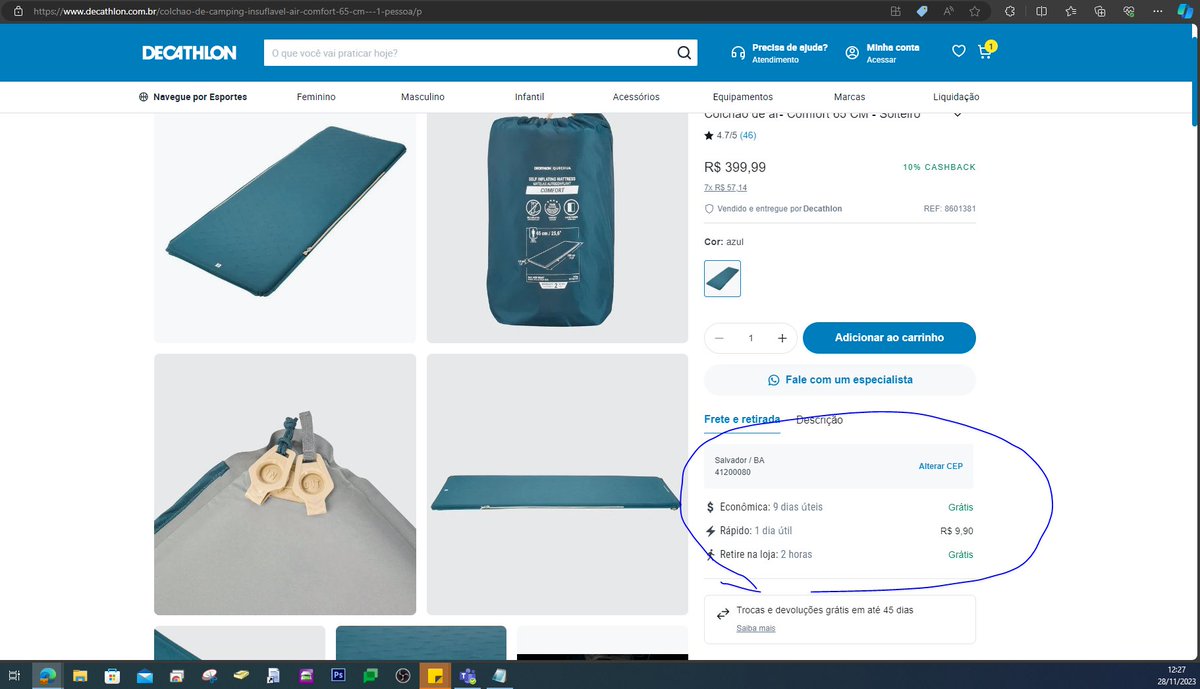1200x689 pixels.
Task: Click Alterar CEP link
Action: tap(940, 466)
